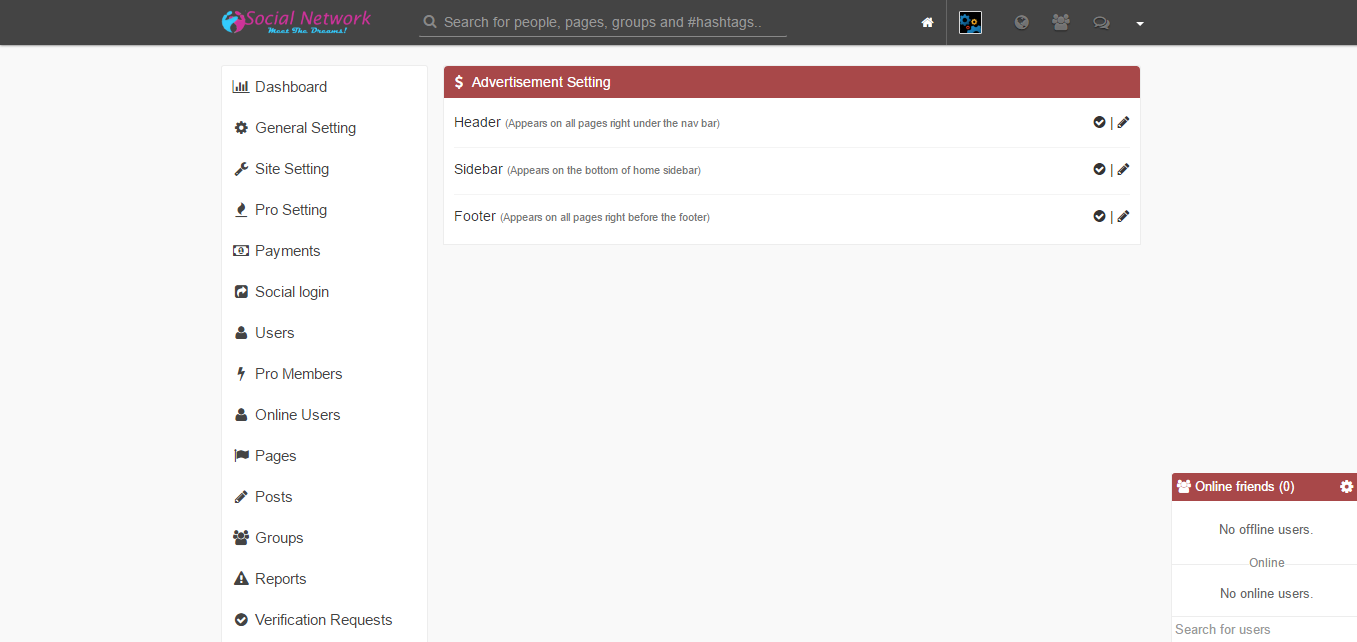Click the Social Network logo

[x=296, y=22]
